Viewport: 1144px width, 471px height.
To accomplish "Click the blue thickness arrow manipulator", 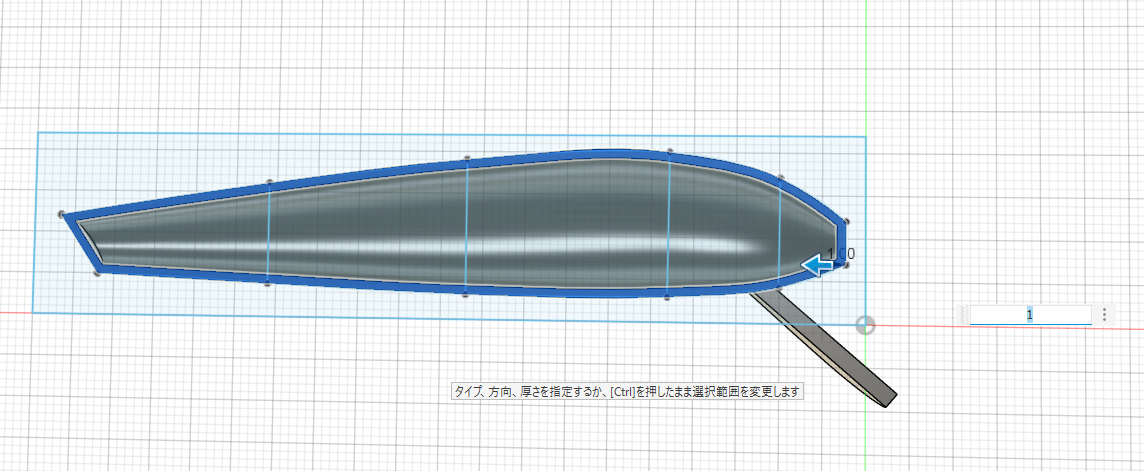I will (x=818, y=265).
